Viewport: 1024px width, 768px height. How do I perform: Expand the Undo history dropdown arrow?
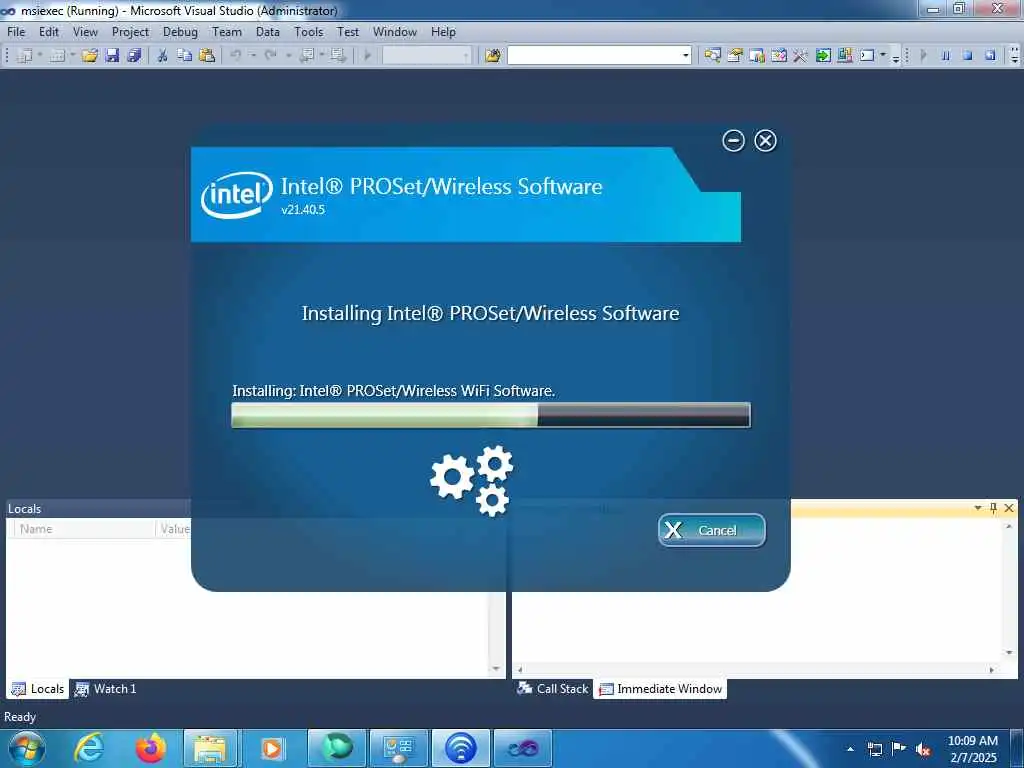(253, 56)
